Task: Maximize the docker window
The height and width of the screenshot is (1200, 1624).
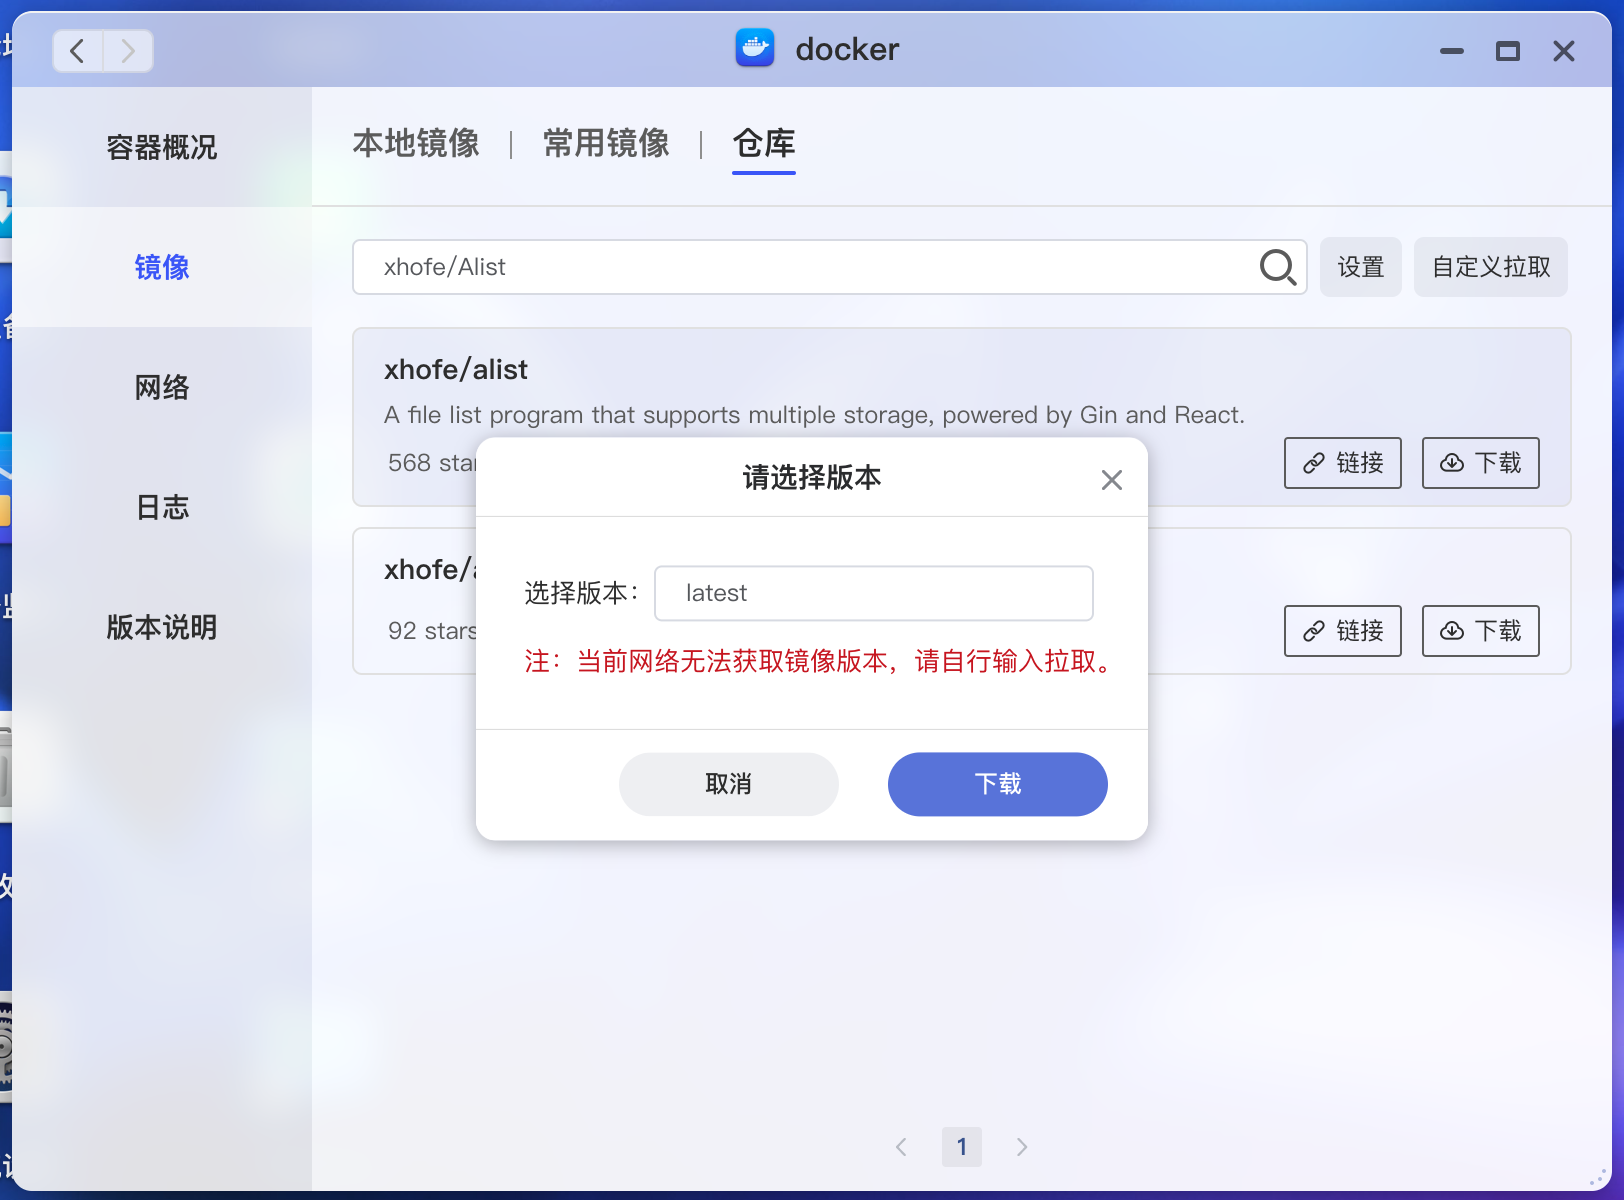Action: coord(1507,51)
